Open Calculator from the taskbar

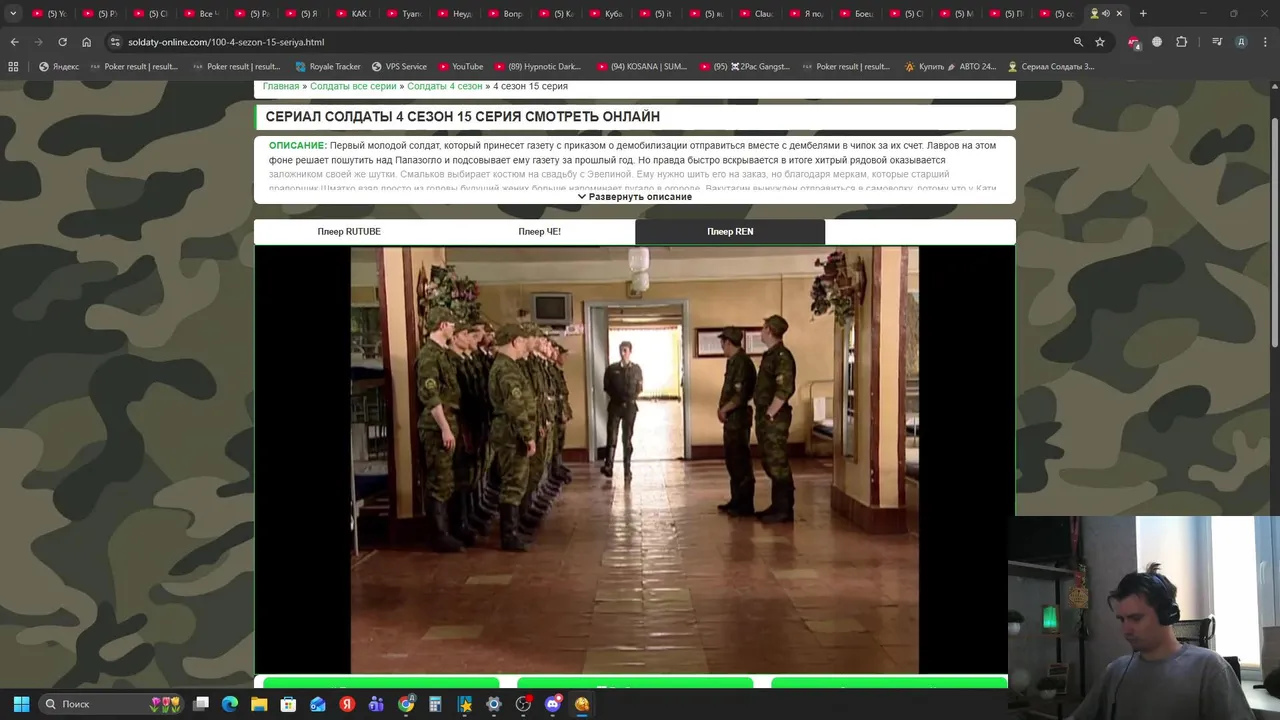click(435, 704)
